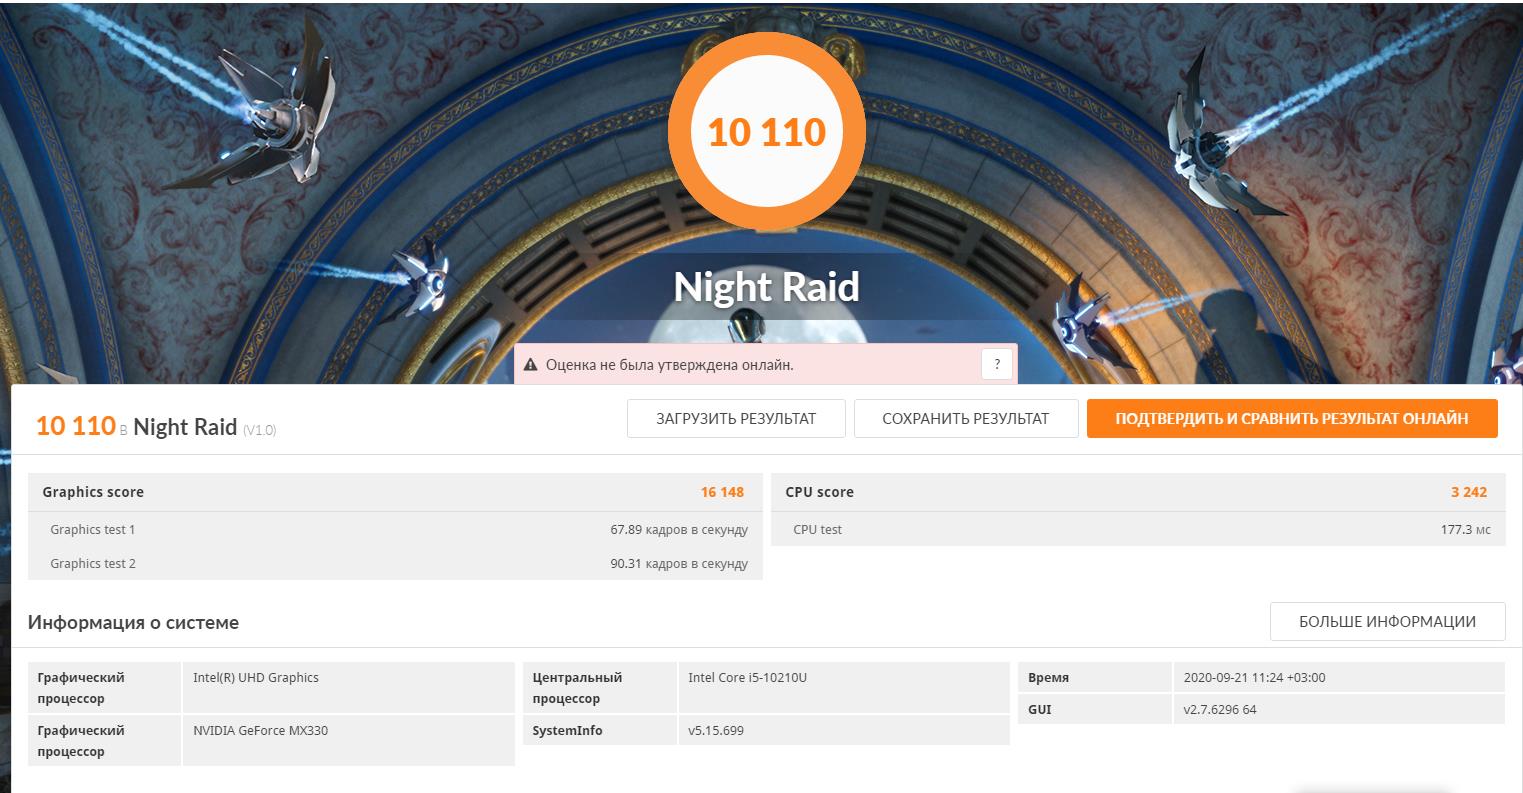The width and height of the screenshot is (1523, 793).
Task: Click the warning triangle icon in the alert
Action: [530, 365]
